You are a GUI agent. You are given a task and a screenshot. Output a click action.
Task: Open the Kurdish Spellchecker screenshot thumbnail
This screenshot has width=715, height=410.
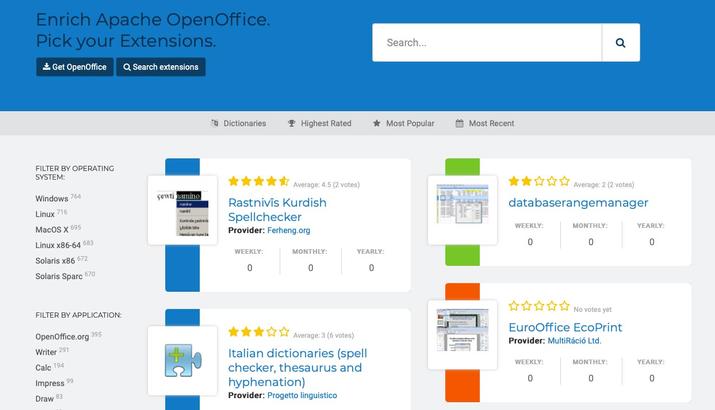182,210
